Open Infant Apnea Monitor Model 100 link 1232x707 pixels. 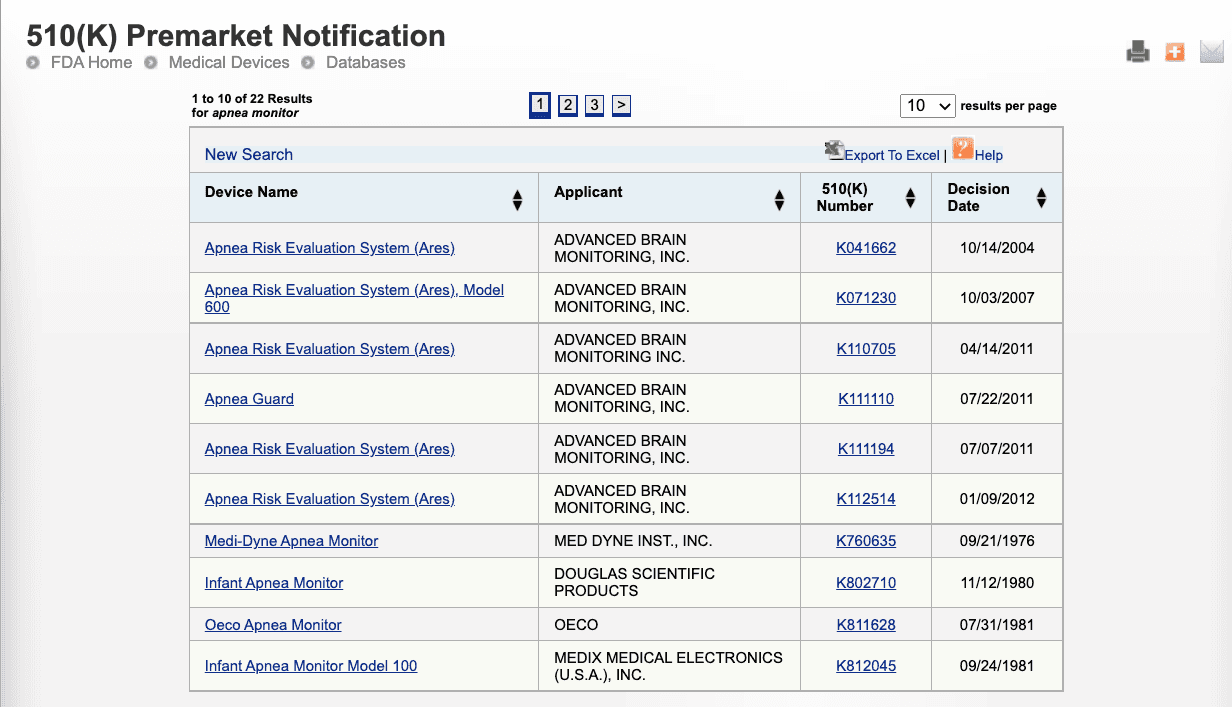point(311,666)
